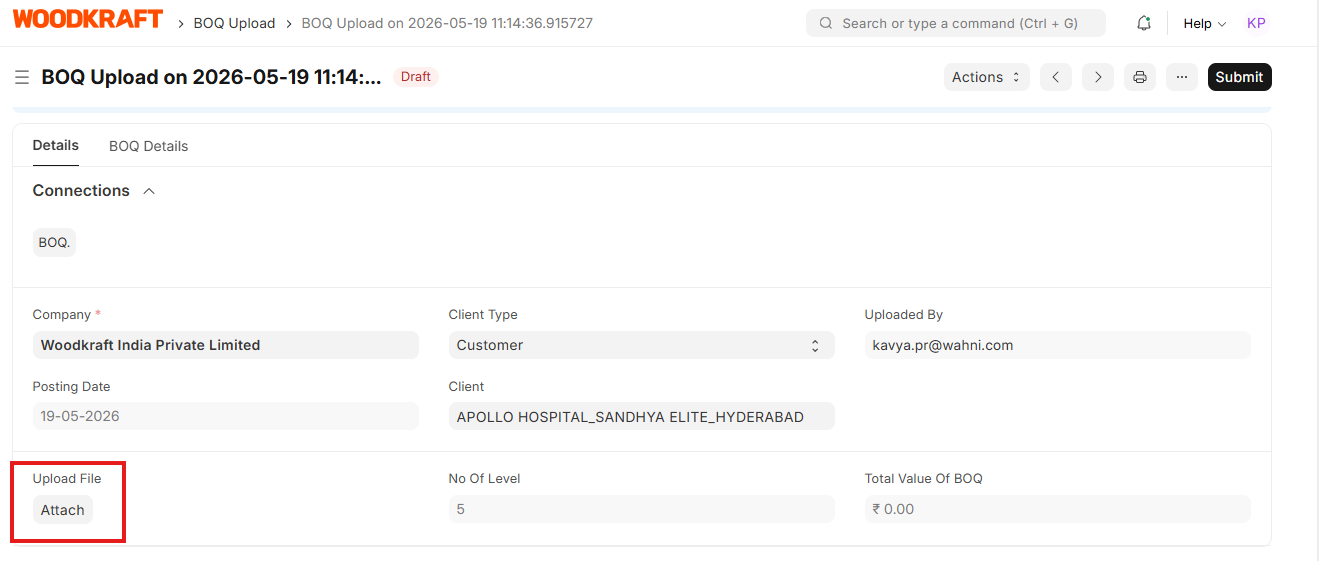
Task: Open the notifications bell
Action: (x=1144, y=23)
